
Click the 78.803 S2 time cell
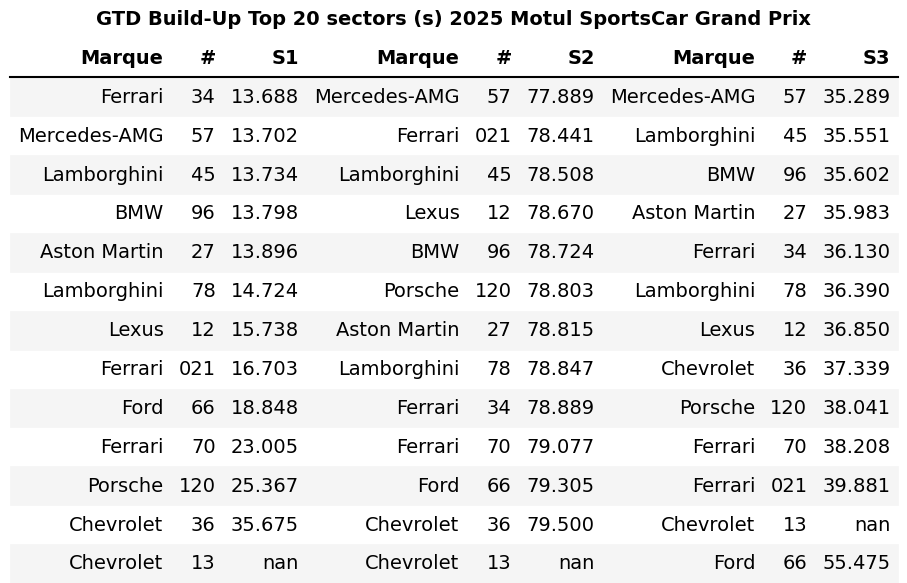560,291
